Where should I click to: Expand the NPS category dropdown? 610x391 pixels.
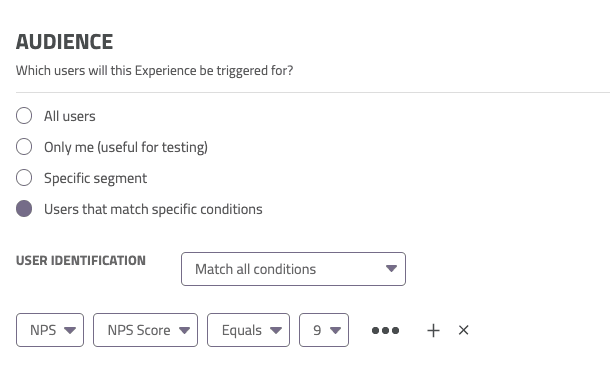point(50,330)
